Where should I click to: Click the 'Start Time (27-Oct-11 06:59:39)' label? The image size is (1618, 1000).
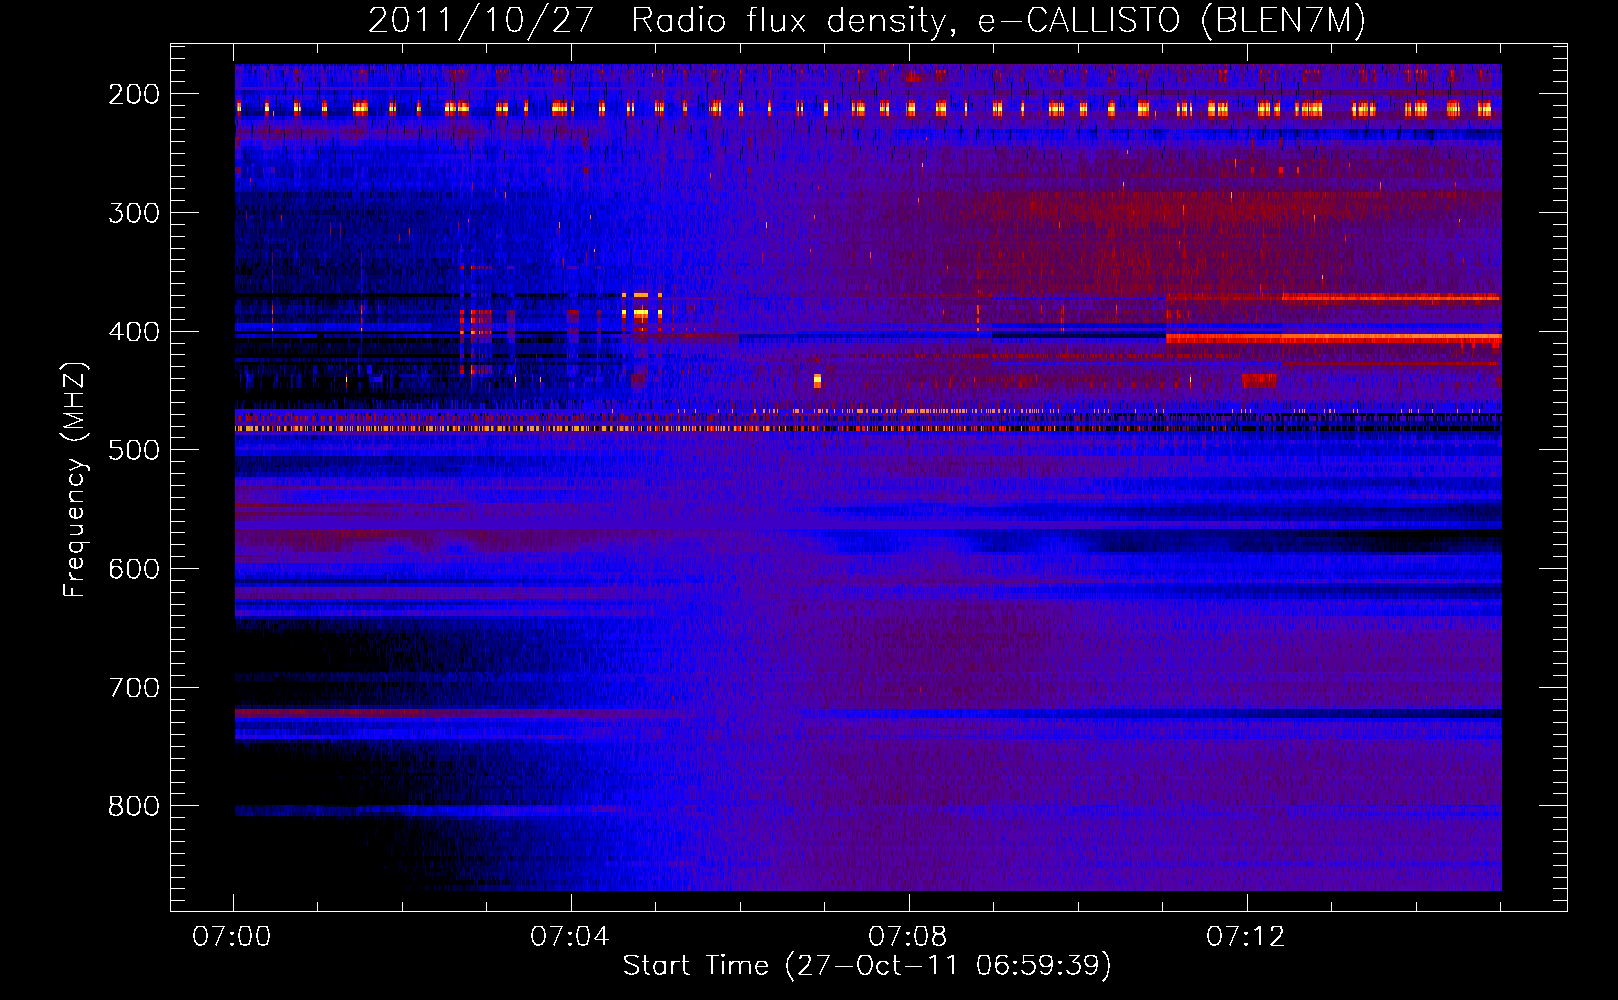[x=867, y=966]
